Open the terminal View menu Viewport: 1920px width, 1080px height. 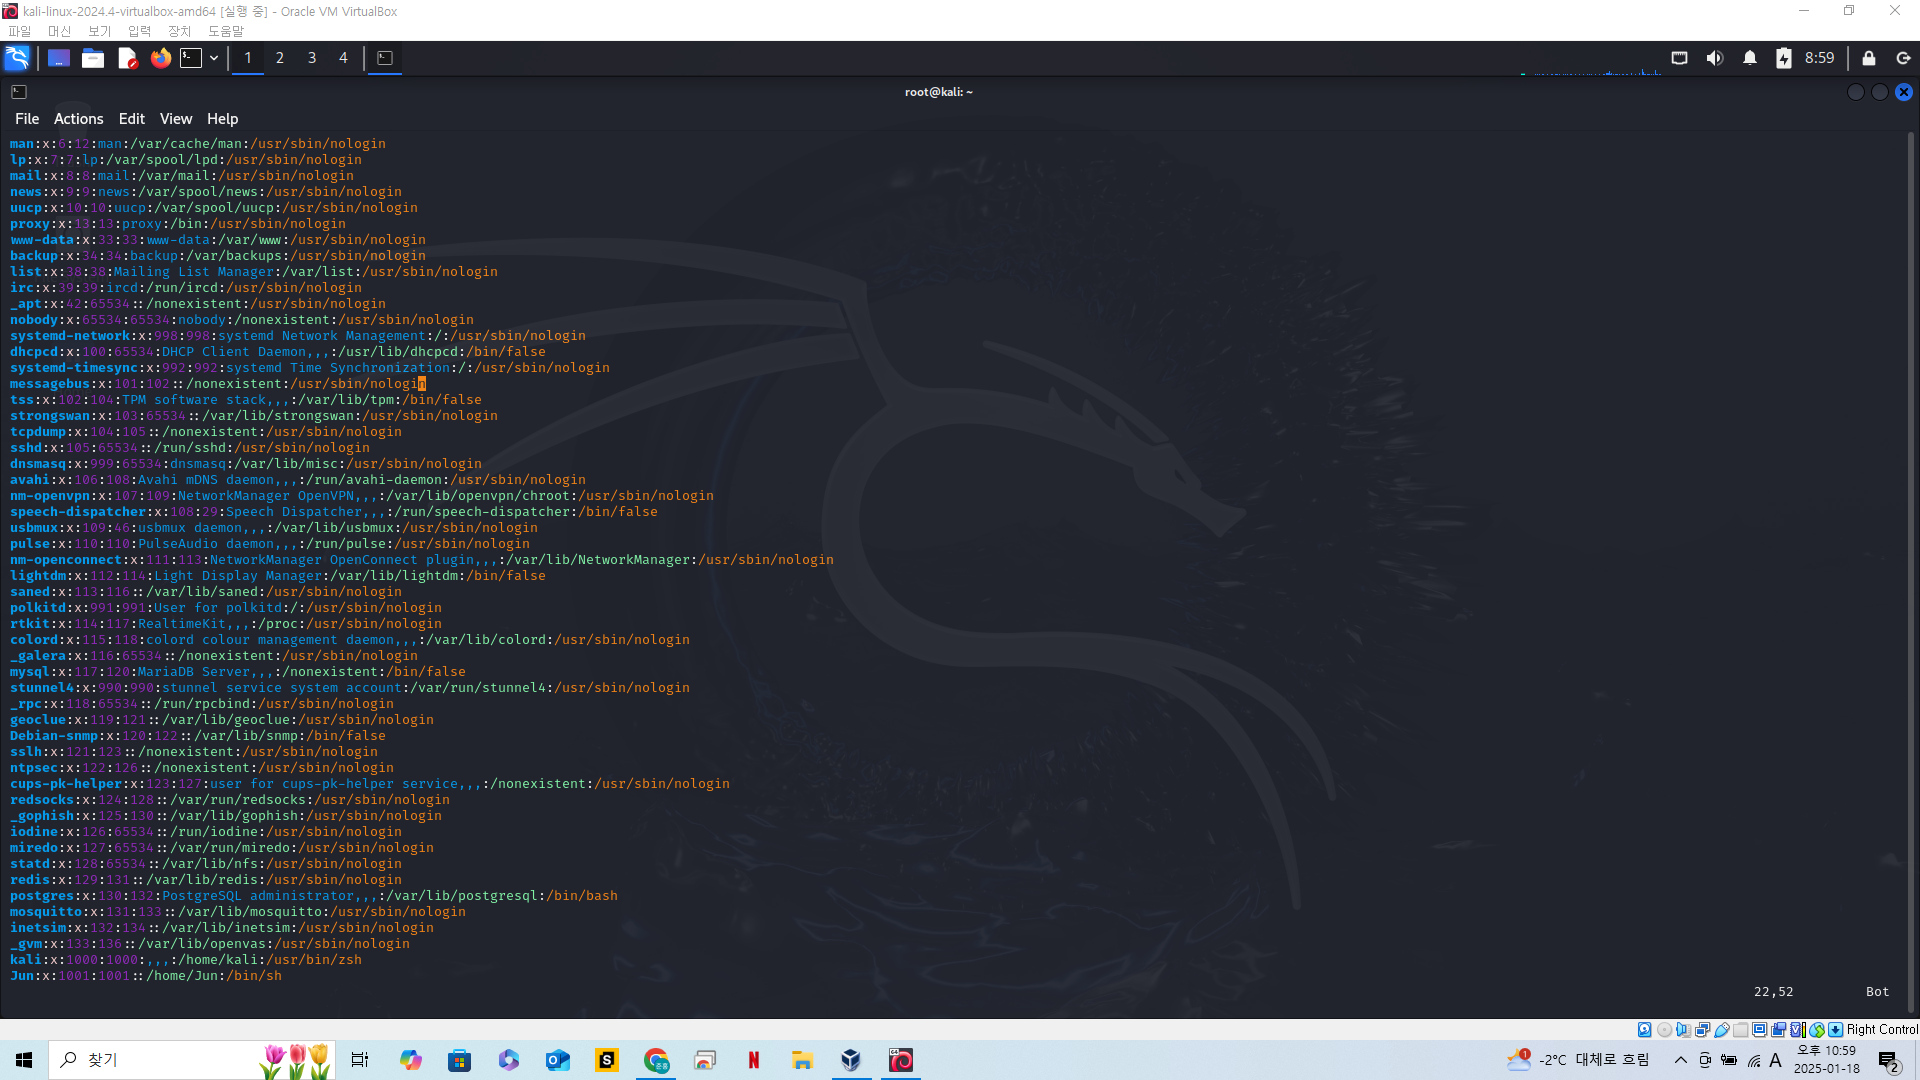coord(175,119)
